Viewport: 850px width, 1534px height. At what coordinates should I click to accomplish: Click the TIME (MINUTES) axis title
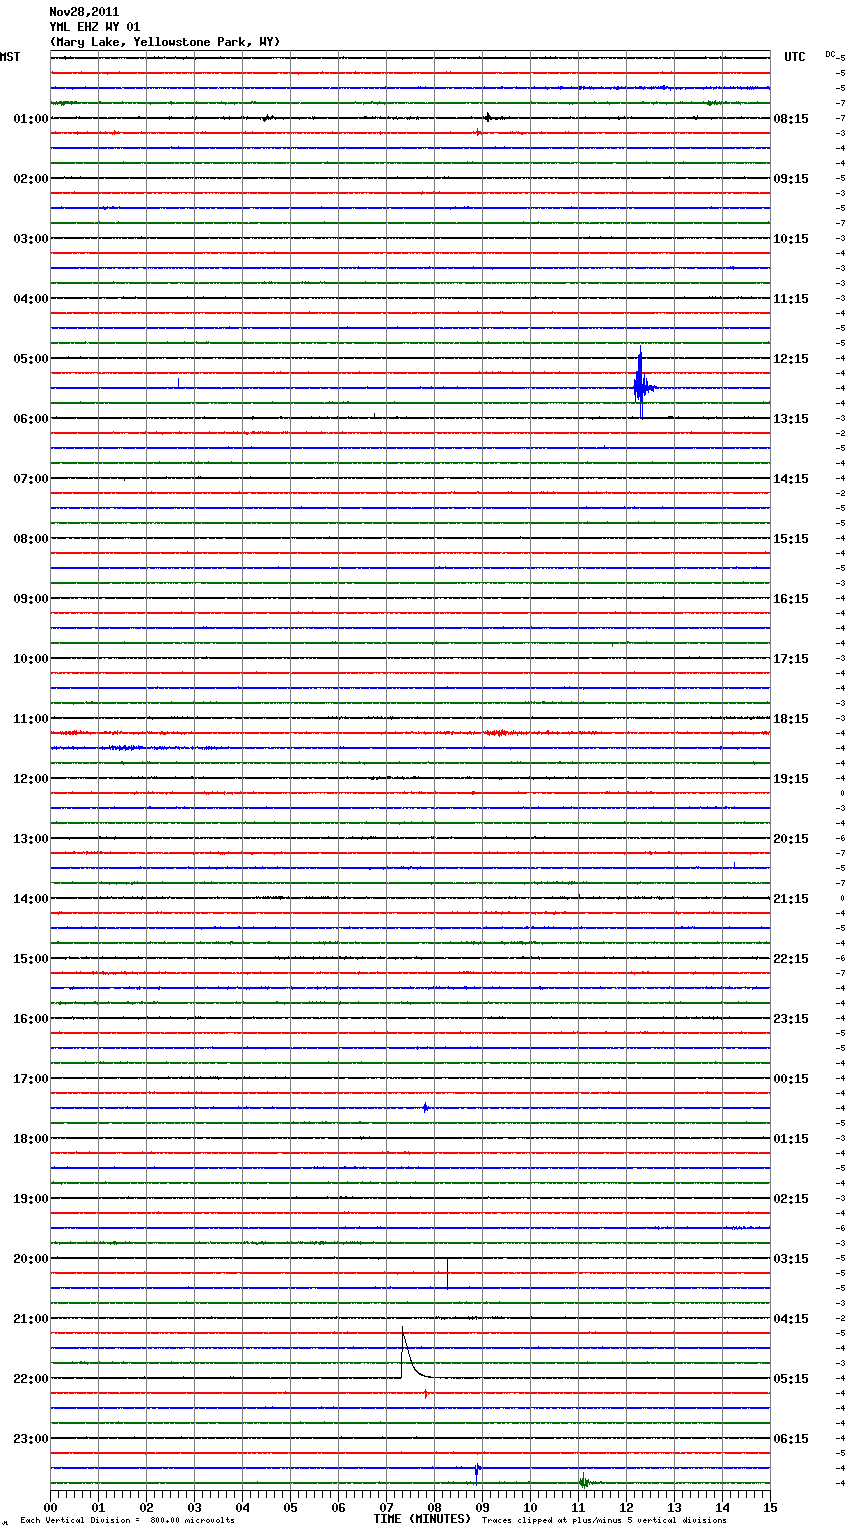click(422, 1519)
